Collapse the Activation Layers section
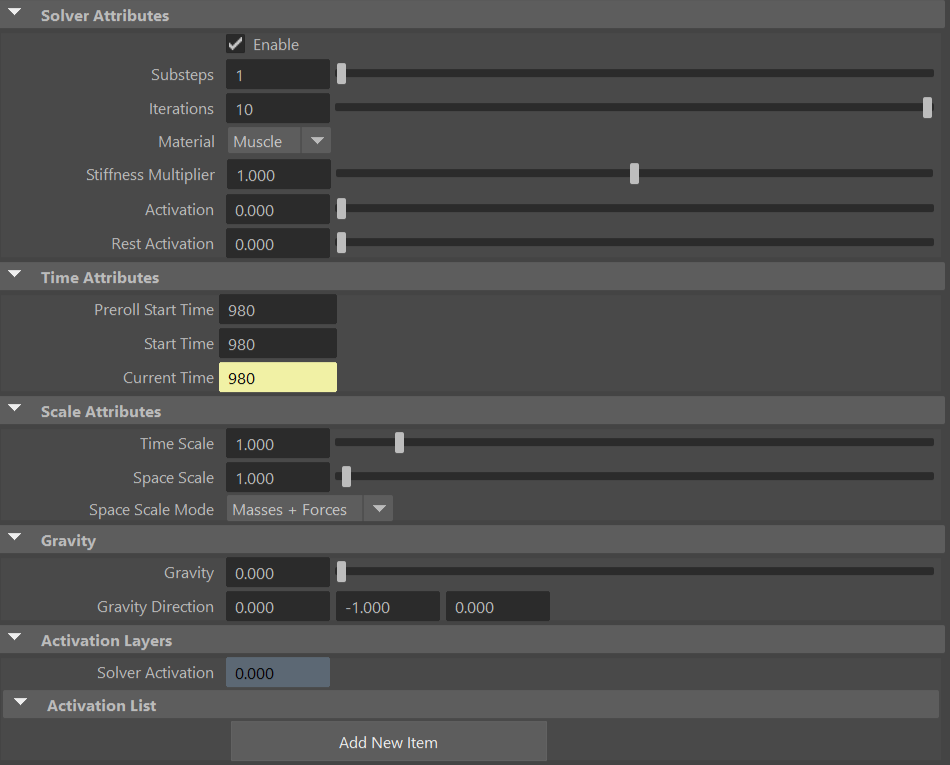The image size is (950, 765). (x=14, y=639)
